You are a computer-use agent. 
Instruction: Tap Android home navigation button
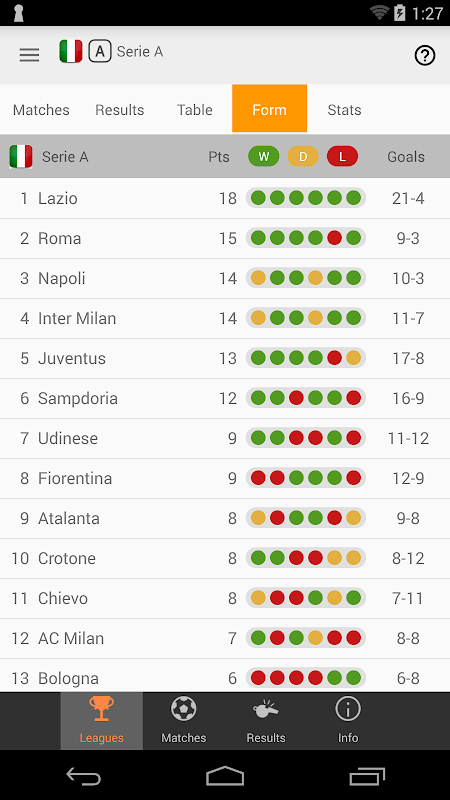pyautogui.click(x=225, y=776)
